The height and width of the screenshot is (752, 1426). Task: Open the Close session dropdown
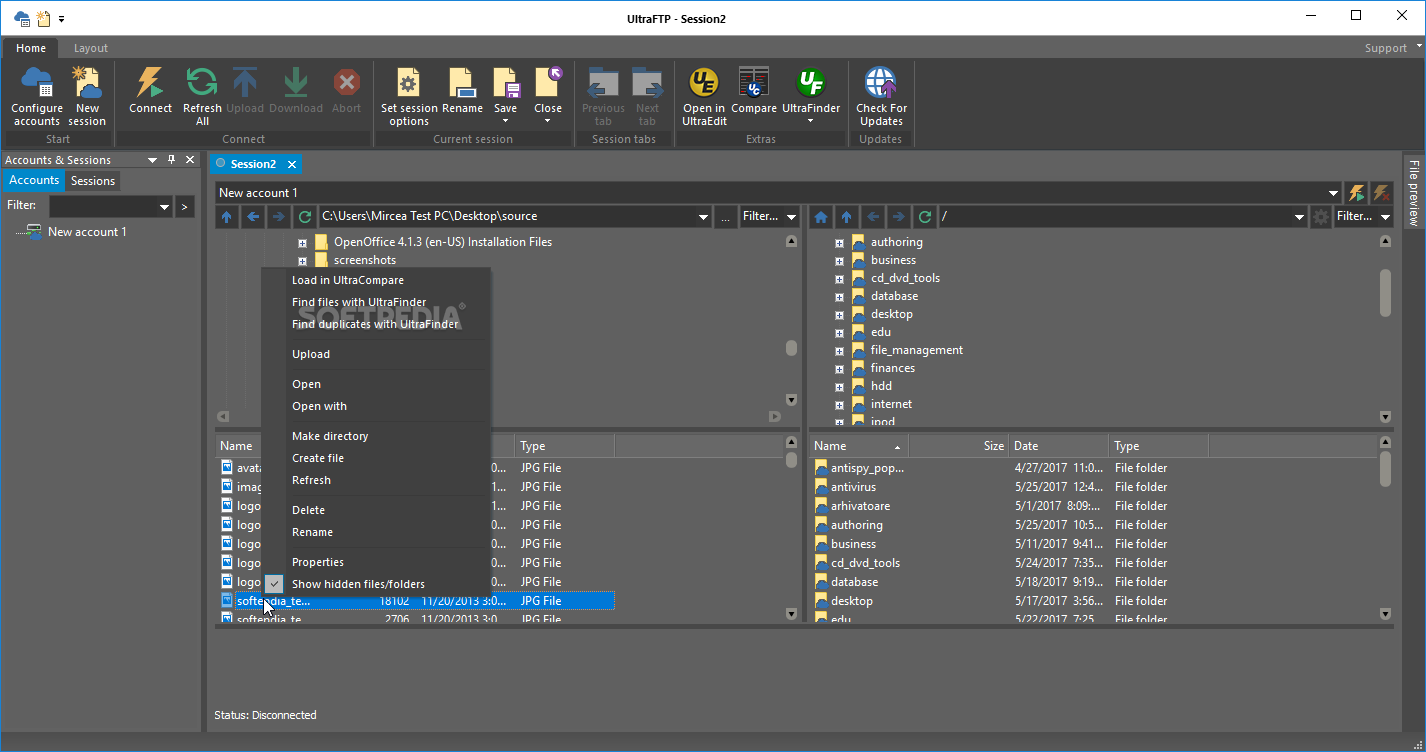coord(547,121)
